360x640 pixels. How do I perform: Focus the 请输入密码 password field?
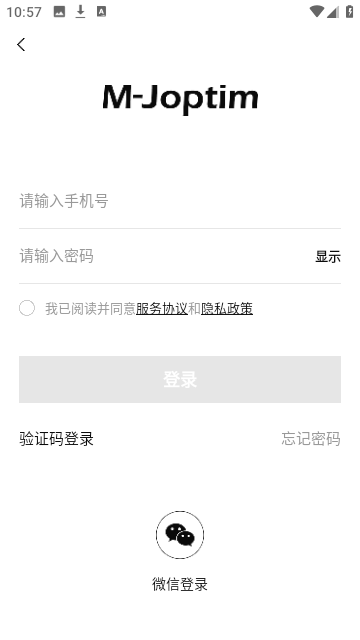tap(165, 256)
